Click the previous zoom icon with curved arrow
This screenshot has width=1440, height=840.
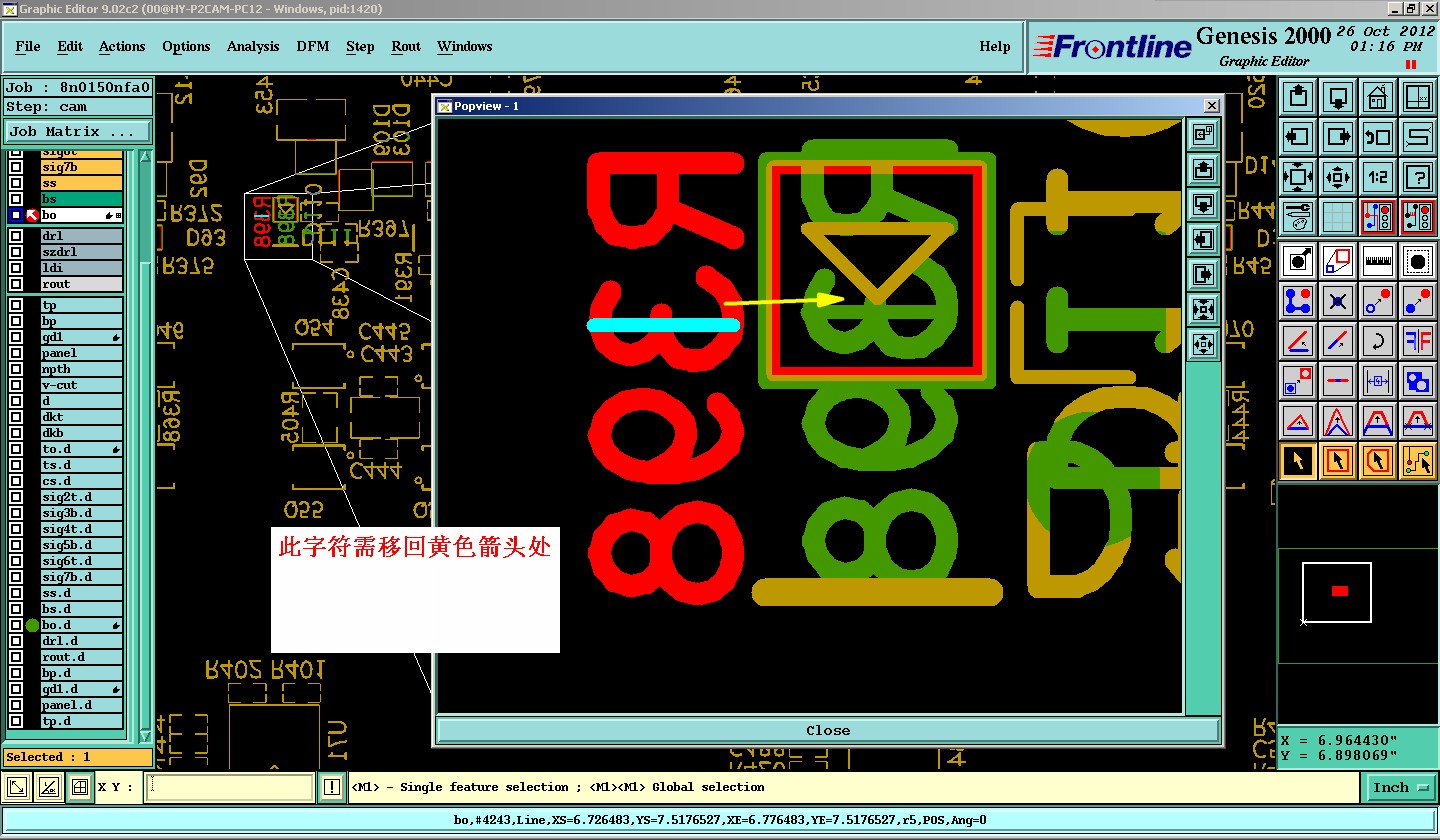point(1378,136)
